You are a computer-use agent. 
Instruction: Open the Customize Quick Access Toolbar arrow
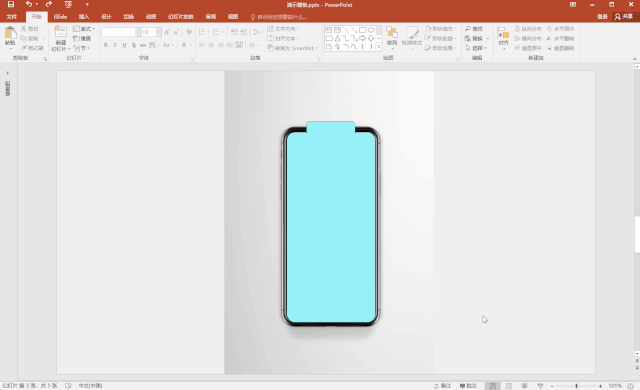click(87, 4)
